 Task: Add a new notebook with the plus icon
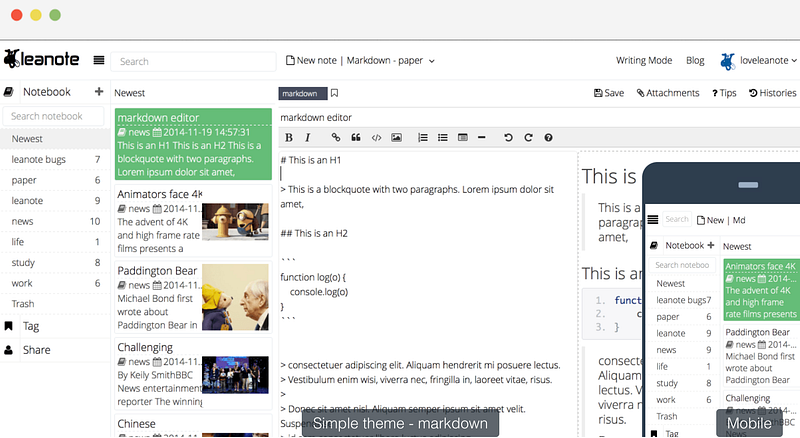99,91
